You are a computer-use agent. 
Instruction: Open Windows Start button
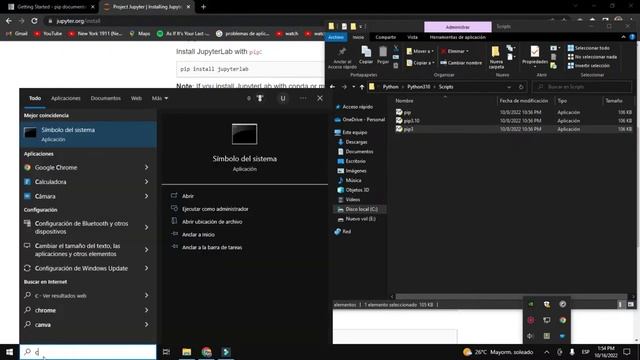(9, 352)
